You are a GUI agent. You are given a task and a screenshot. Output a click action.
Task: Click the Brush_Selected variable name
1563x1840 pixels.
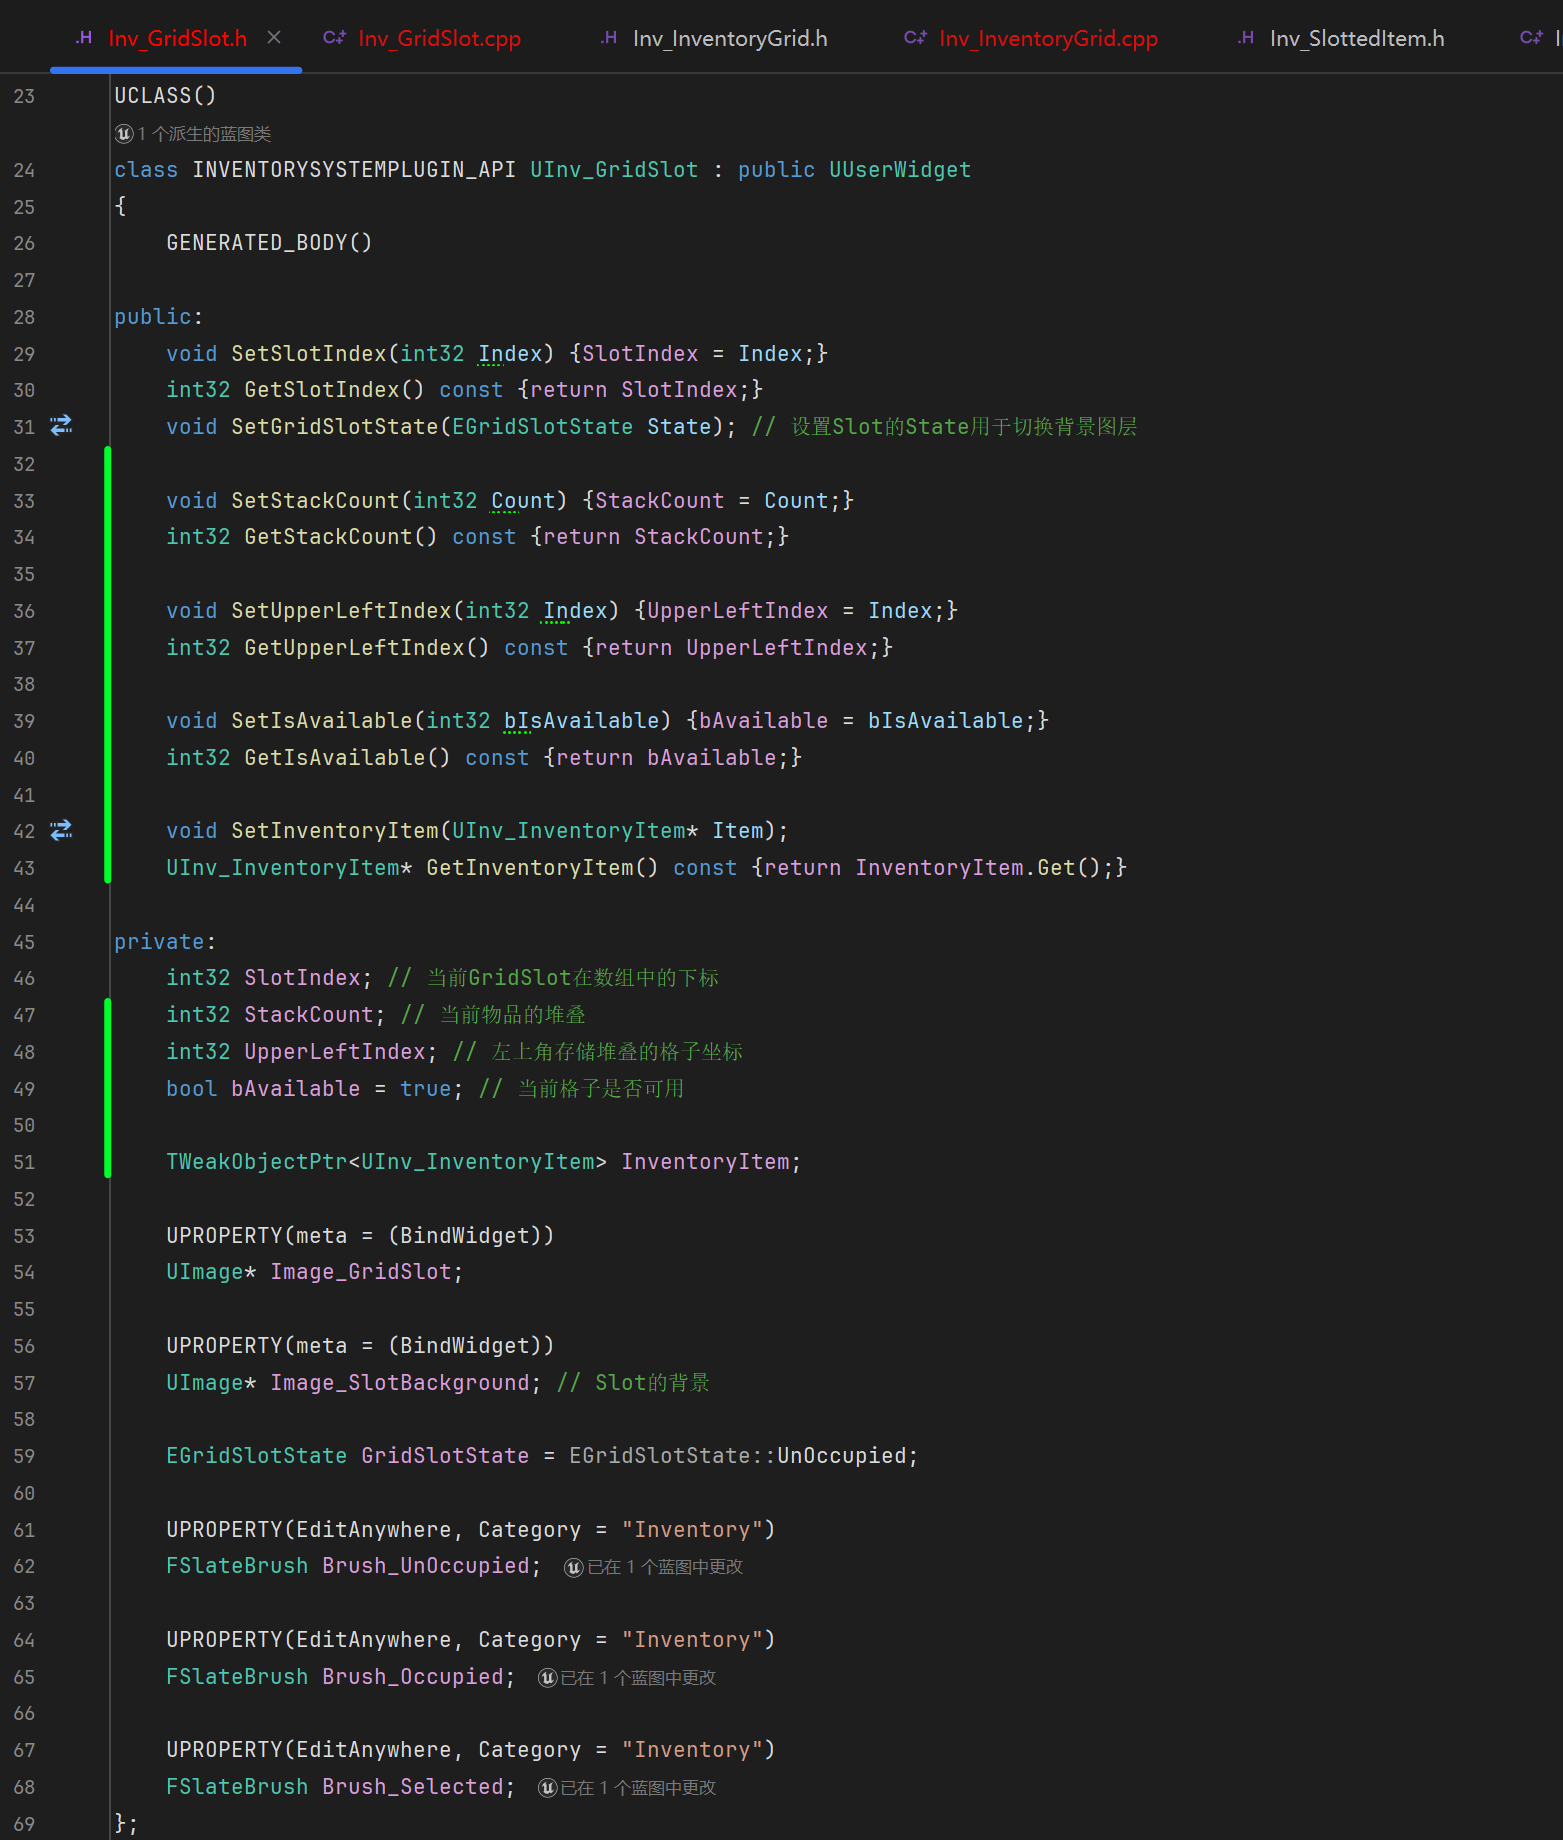tap(413, 1787)
